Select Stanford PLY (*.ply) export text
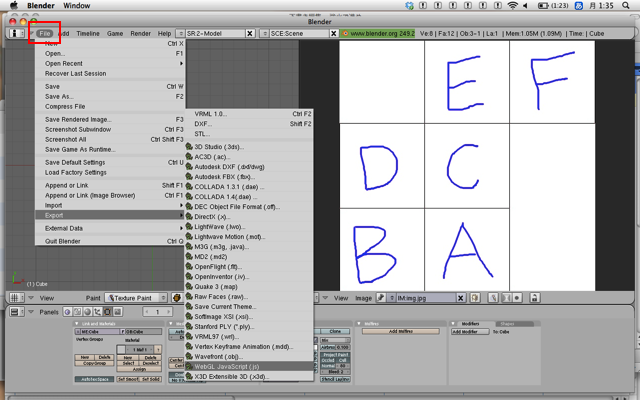Image resolution: width=640 pixels, height=400 pixels. [224, 327]
